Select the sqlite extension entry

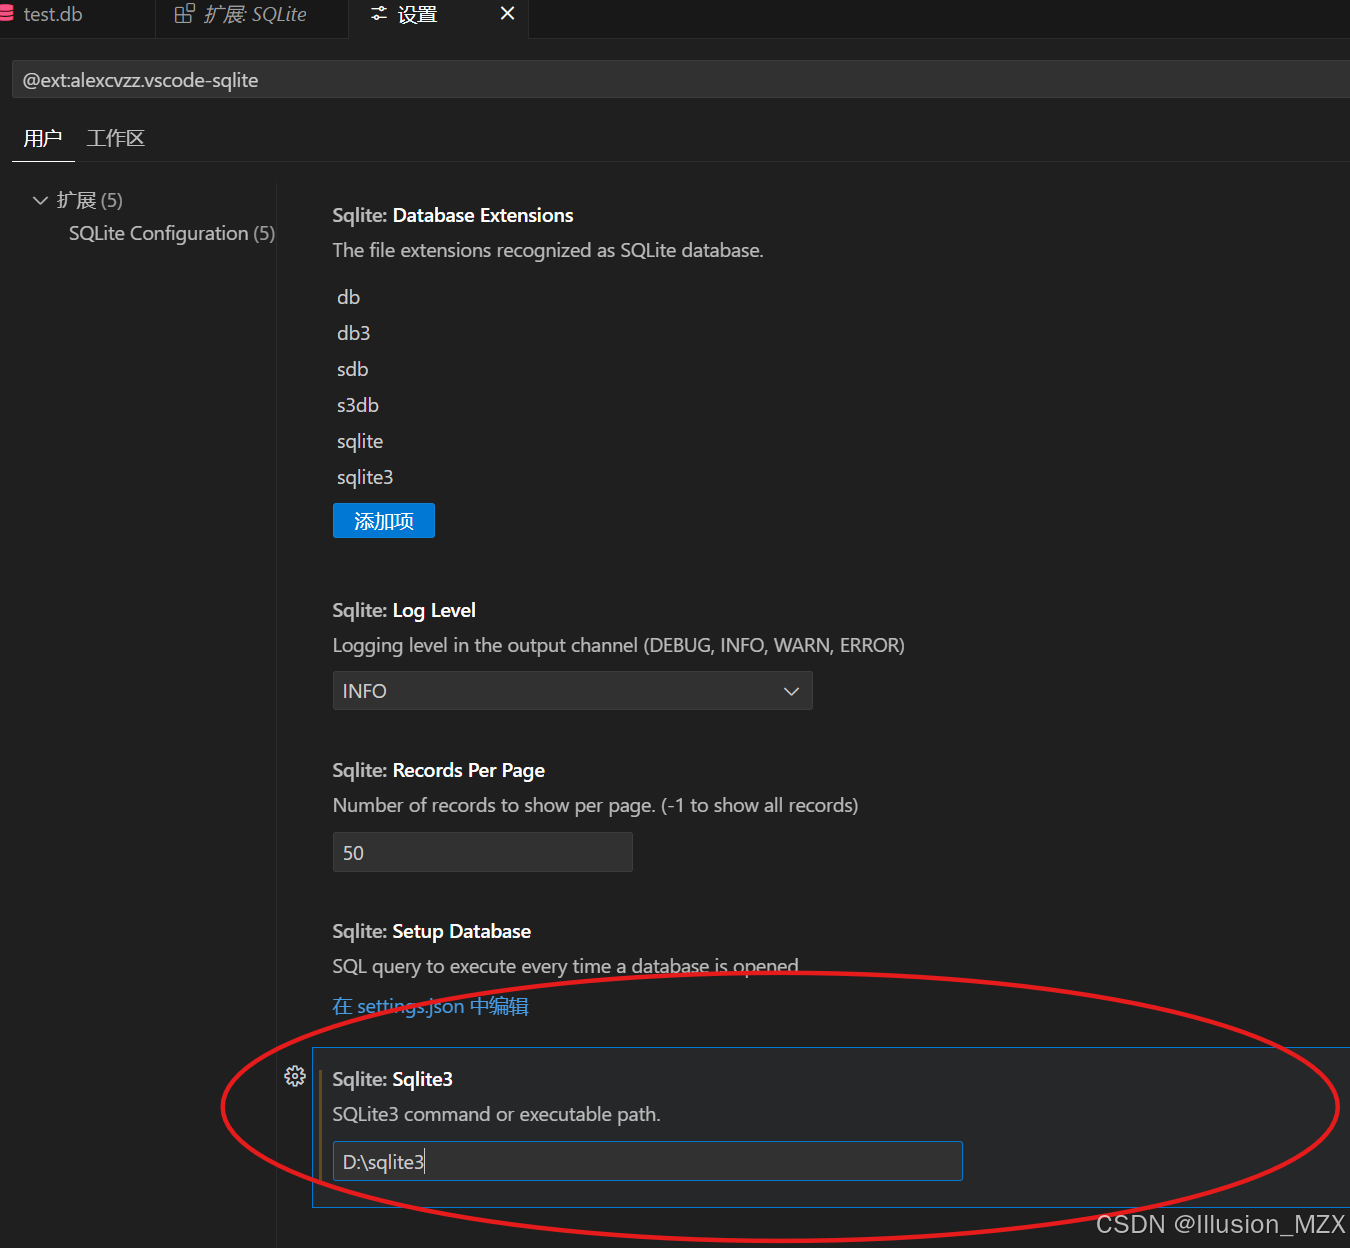tap(360, 441)
